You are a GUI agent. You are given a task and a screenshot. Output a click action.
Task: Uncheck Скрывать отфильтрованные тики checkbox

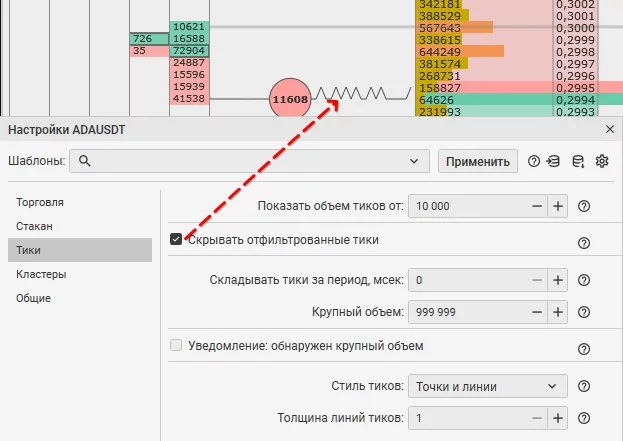[x=176, y=239]
